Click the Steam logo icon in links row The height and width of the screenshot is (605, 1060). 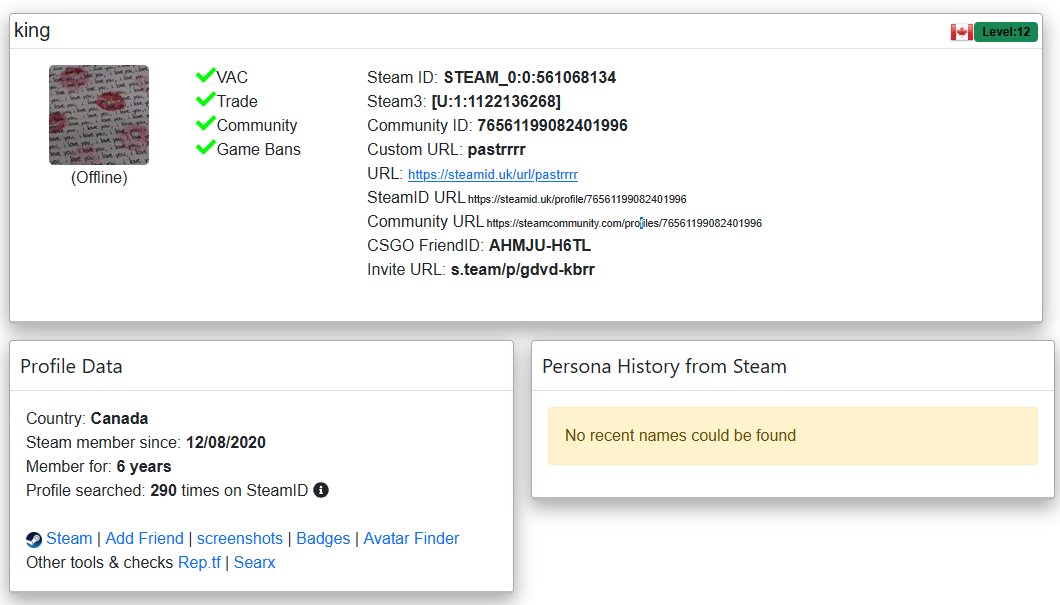(34, 539)
